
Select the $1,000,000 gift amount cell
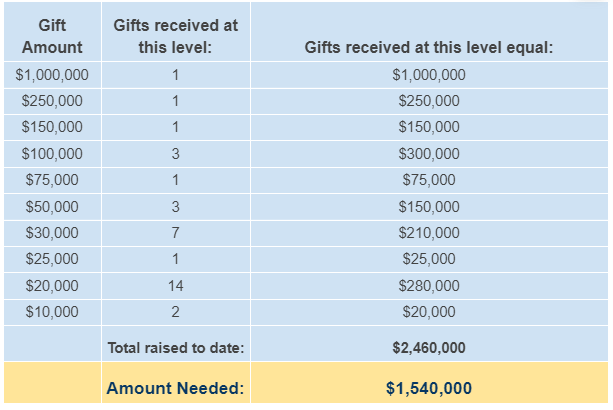(x=52, y=75)
